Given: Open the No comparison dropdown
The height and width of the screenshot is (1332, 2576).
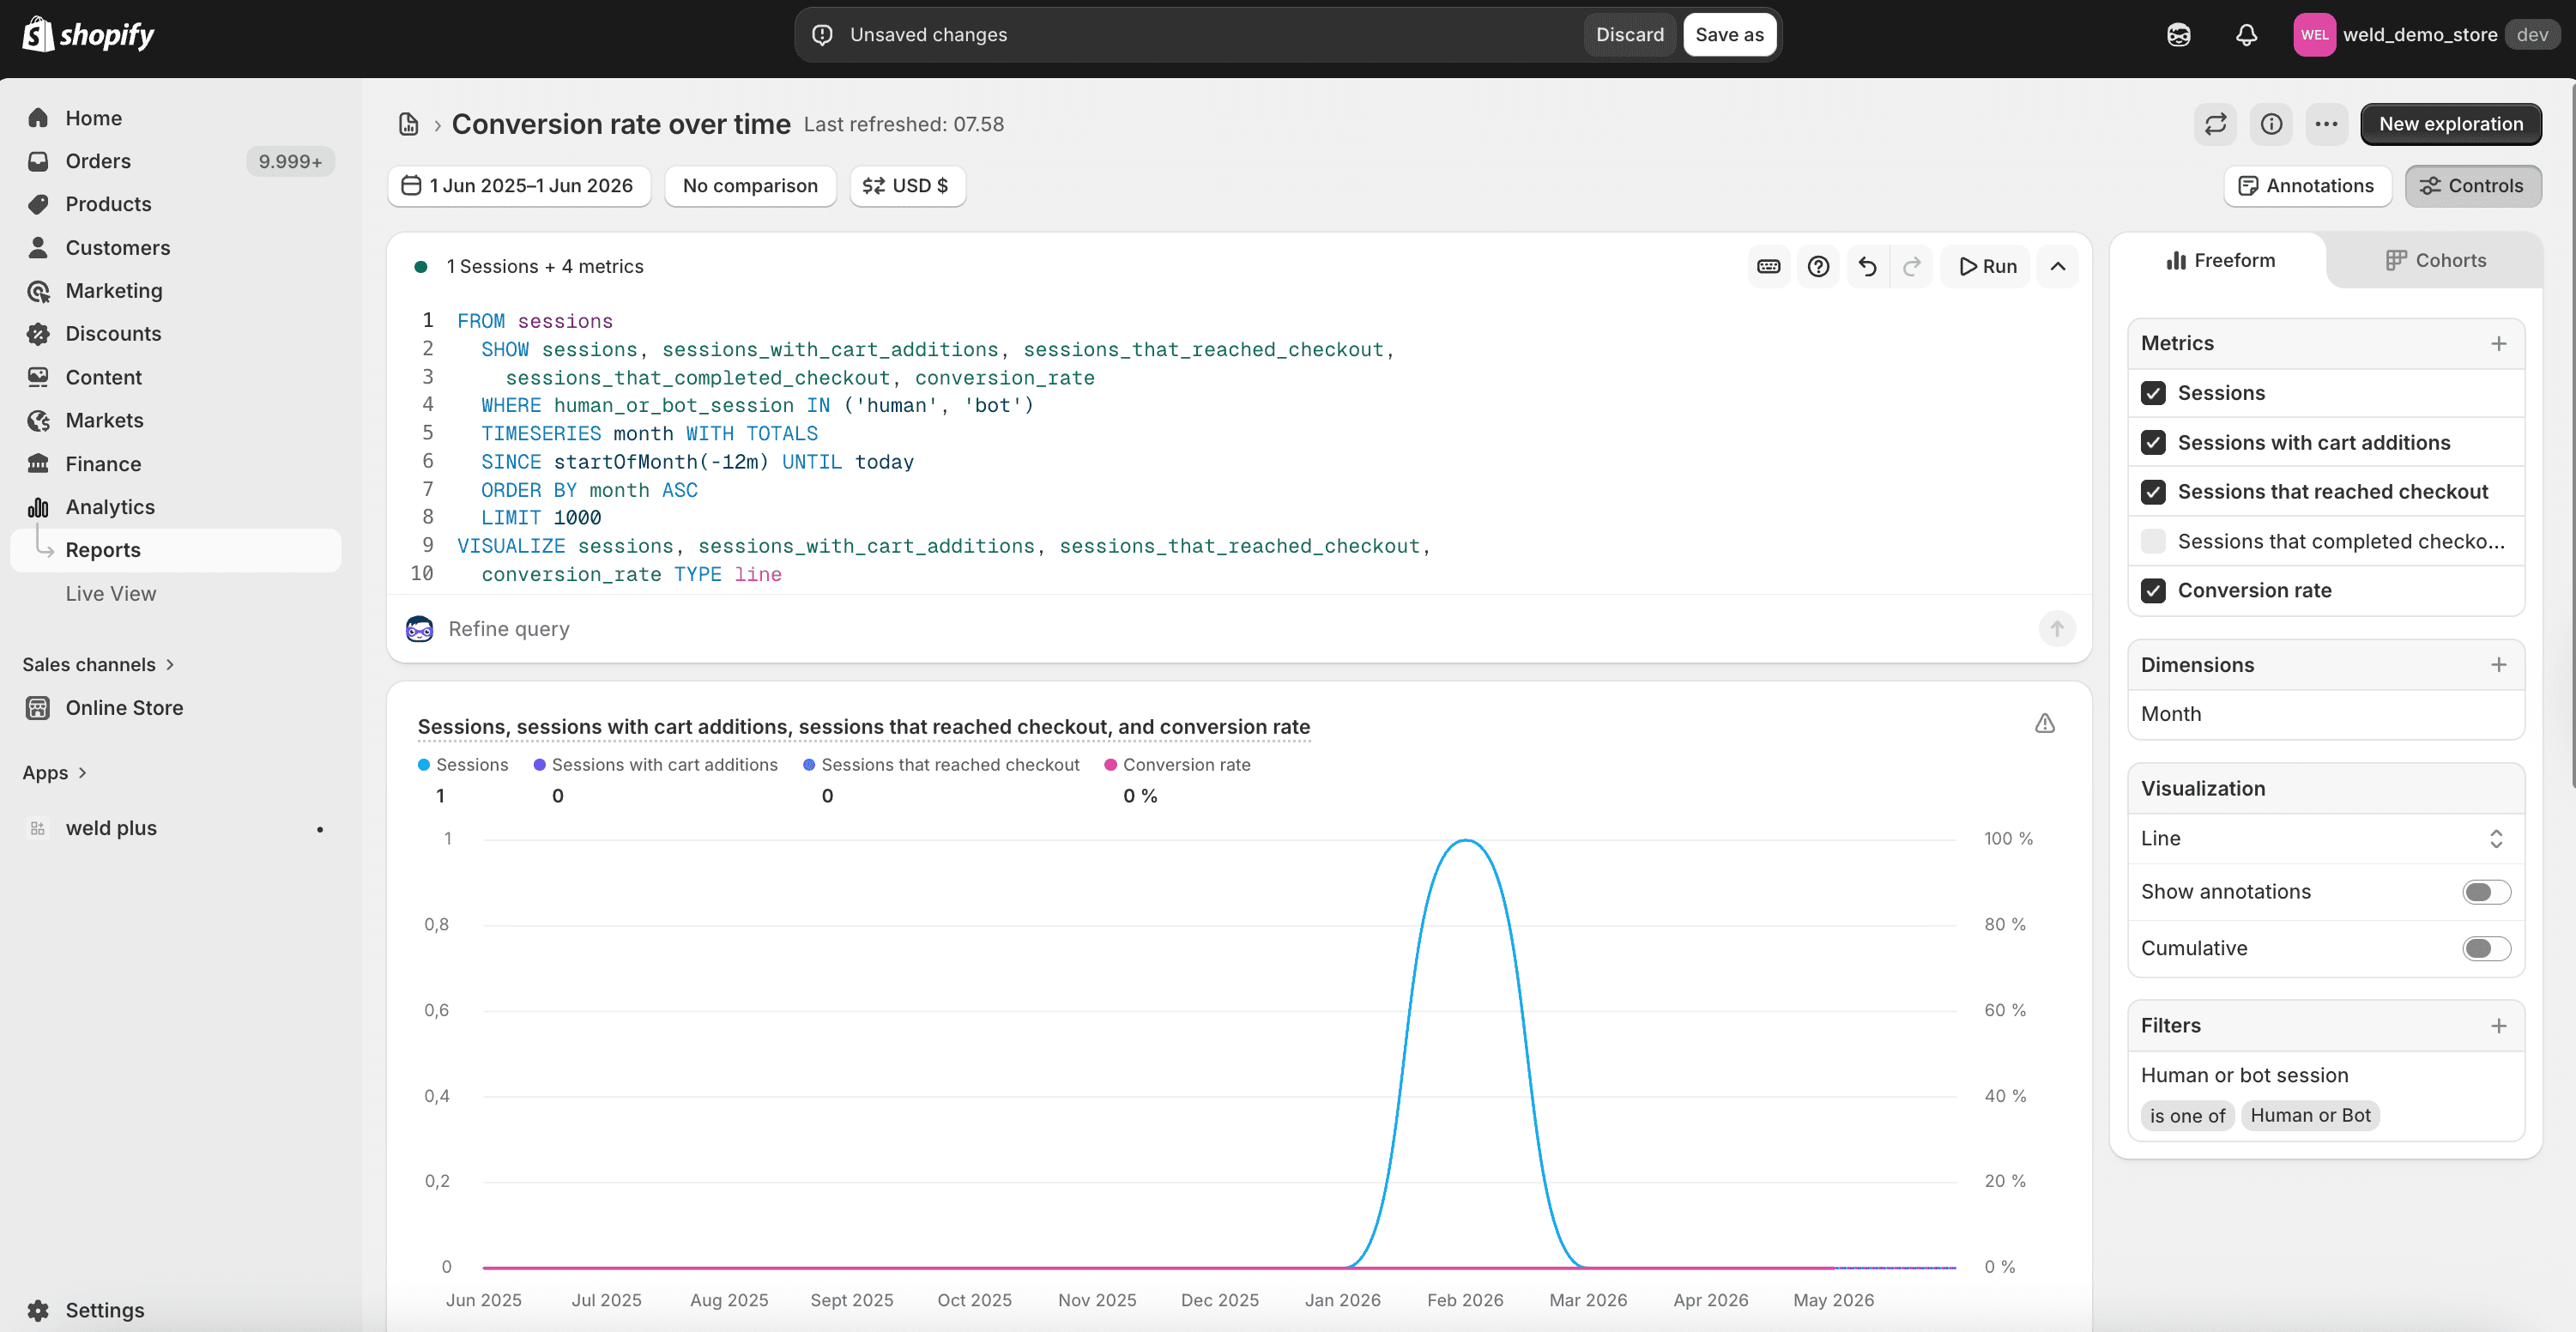Looking at the screenshot, I should click(750, 186).
